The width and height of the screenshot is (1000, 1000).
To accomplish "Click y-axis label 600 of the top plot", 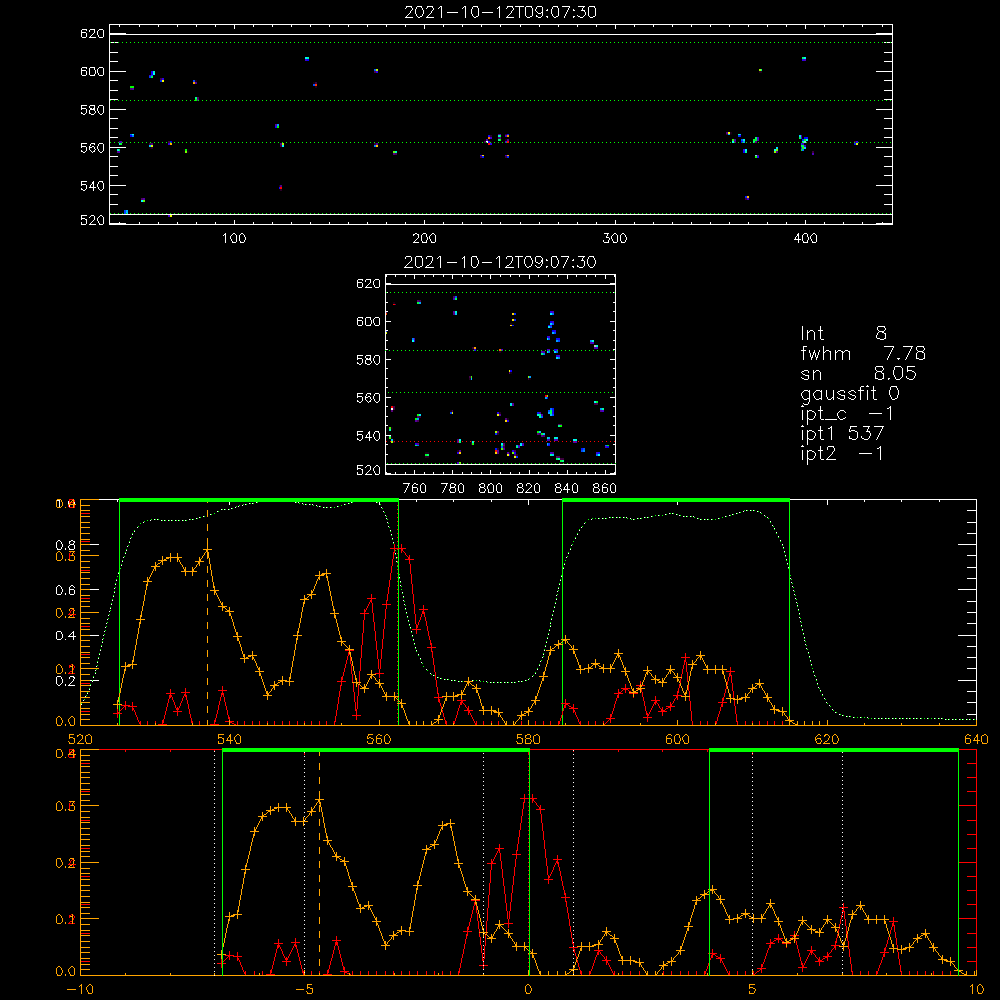I will click(92, 71).
